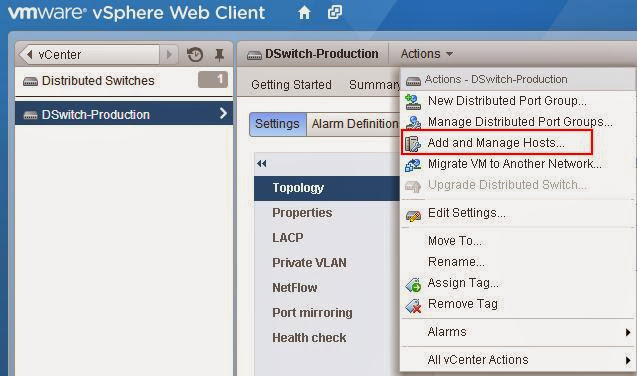The image size is (637, 376).
Task: Go to vSphere Home via house icon
Action: tap(304, 13)
